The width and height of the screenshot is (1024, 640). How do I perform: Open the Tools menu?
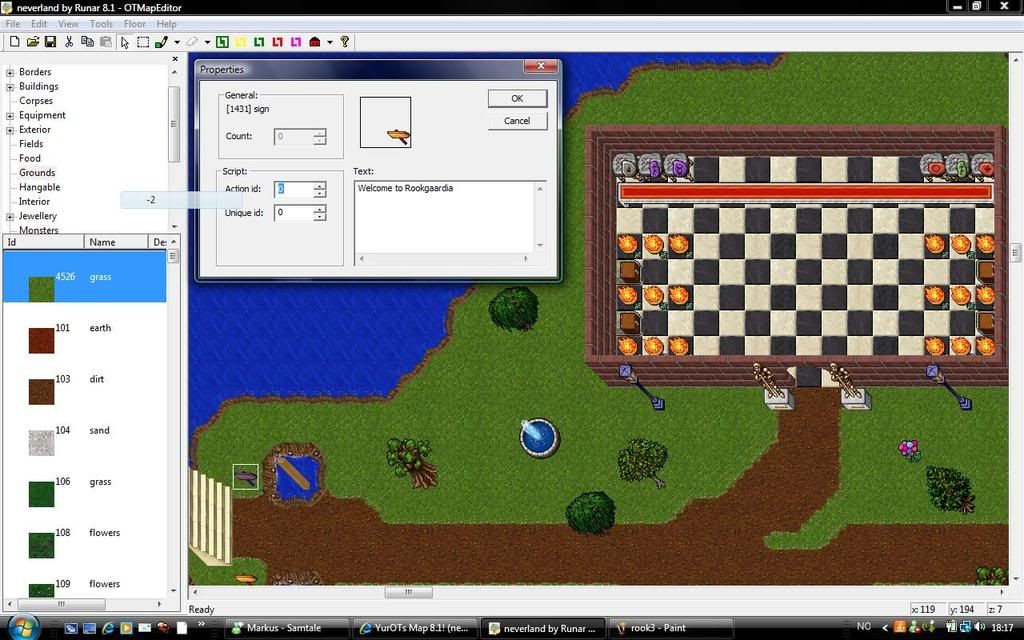(x=101, y=24)
